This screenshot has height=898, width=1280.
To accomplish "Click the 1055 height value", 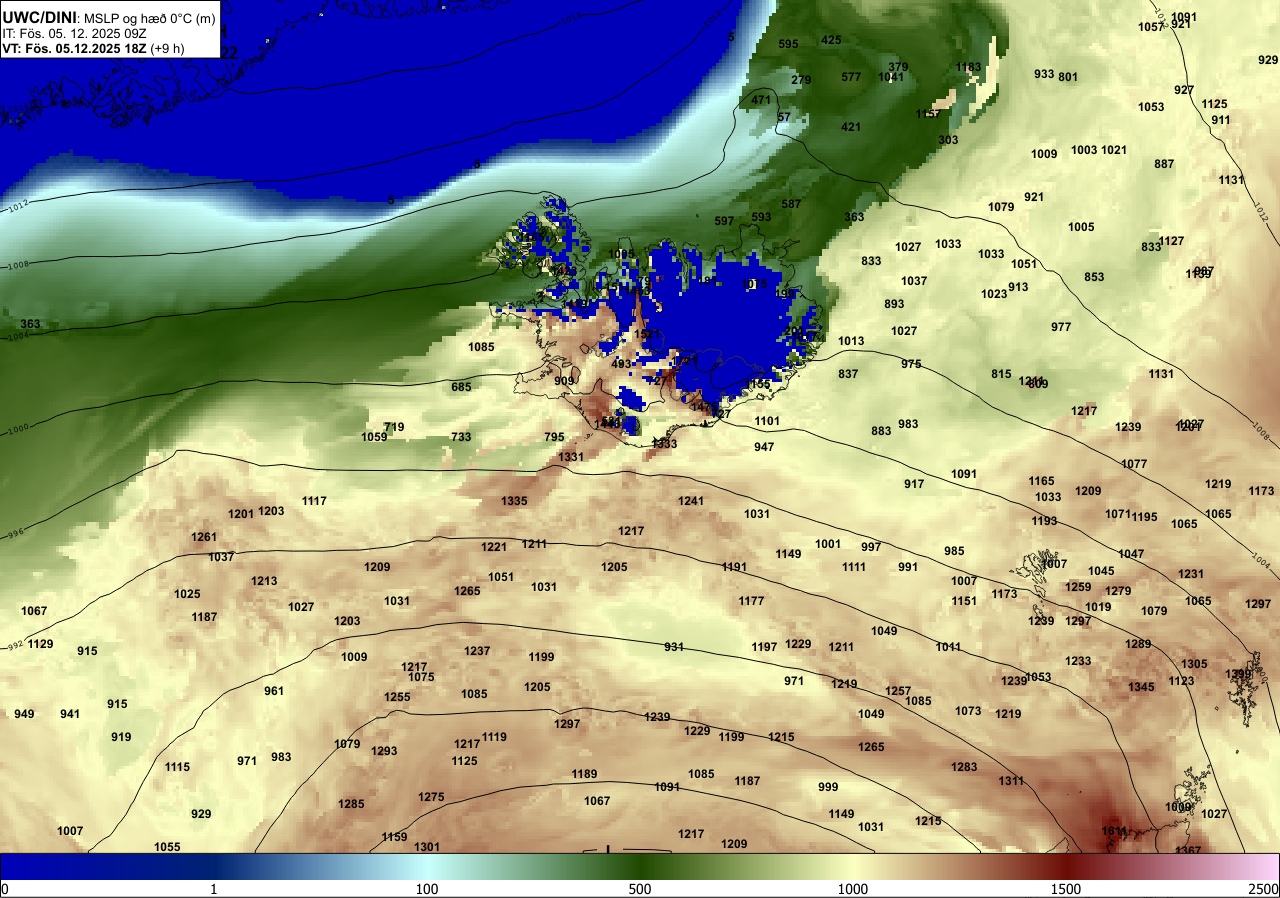I will pos(167,847).
